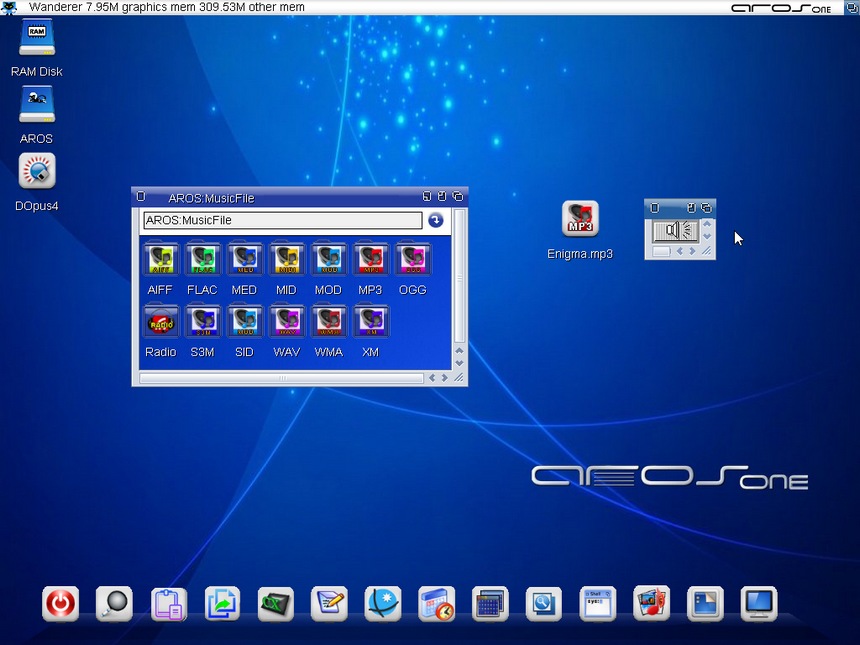
Task: Click the speaker button in small window
Action: click(x=674, y=231)
